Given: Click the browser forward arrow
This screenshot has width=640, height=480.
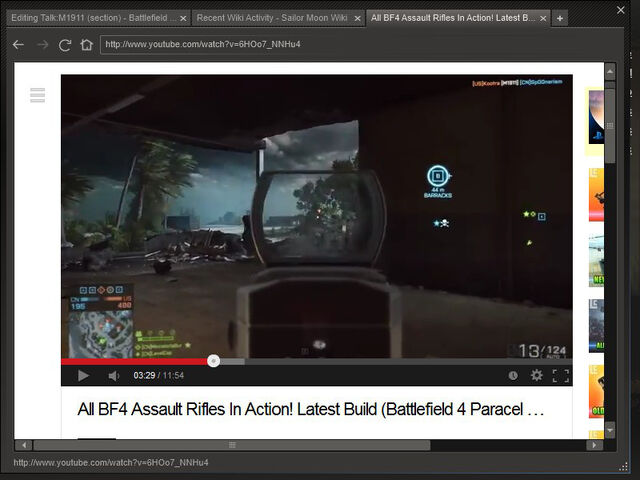Looking at the screenshot, I should 42,44.
